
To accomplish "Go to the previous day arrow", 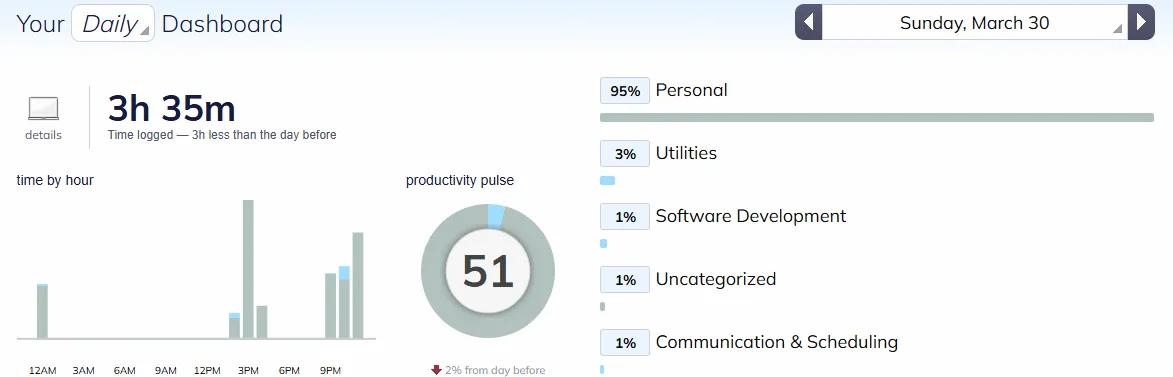I will pyautogui.click(x=809, y=22).
